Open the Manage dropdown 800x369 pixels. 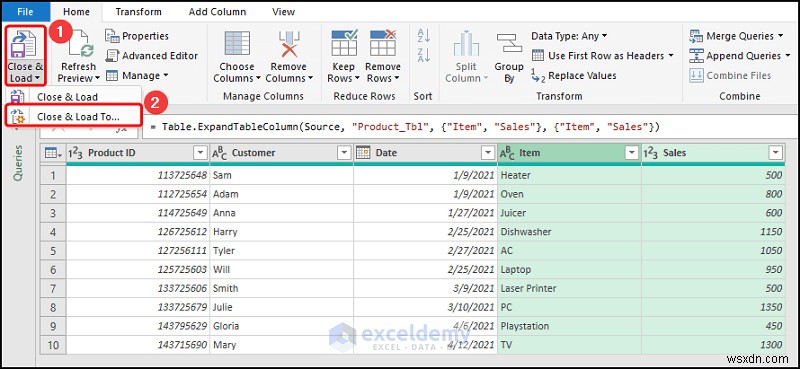tap(137, 76)
